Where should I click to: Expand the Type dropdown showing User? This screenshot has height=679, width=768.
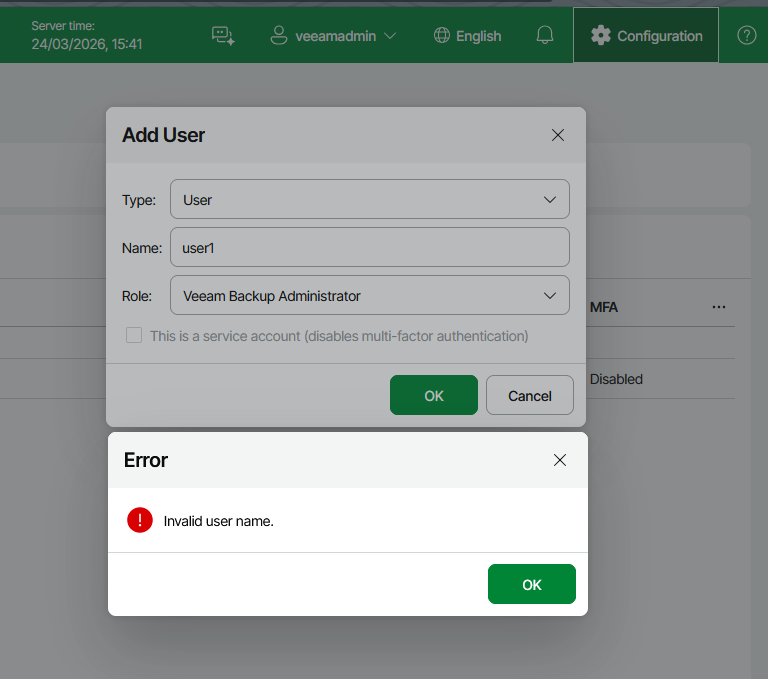[370, 199]
